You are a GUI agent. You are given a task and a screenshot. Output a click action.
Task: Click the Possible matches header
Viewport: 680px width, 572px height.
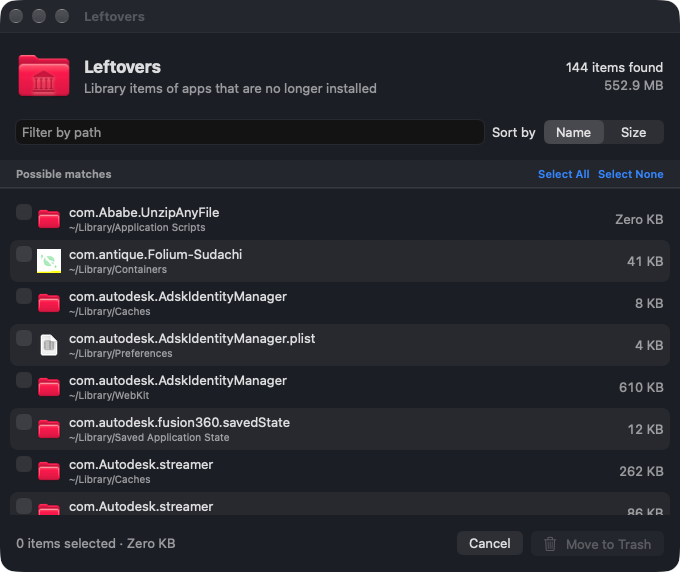pos(64,174)
